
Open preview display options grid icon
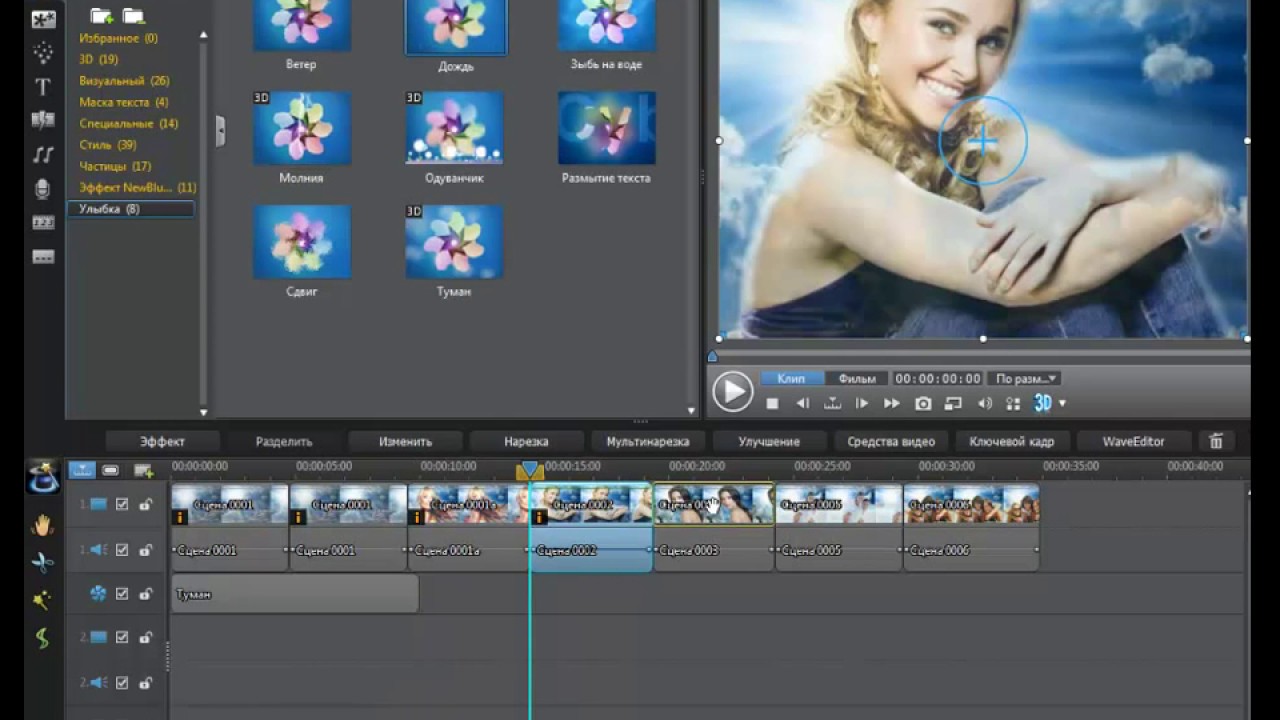[x=1013, y=403]
